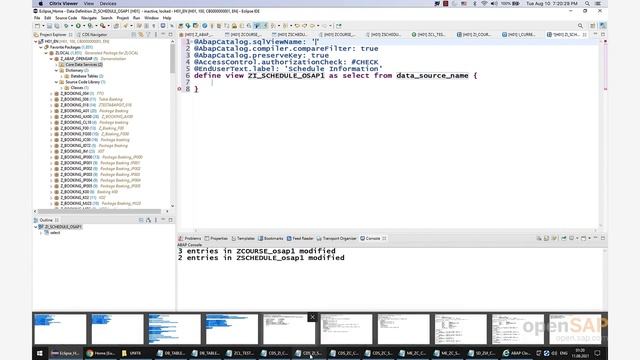Maximize the Outline panel

pos(171,220)
